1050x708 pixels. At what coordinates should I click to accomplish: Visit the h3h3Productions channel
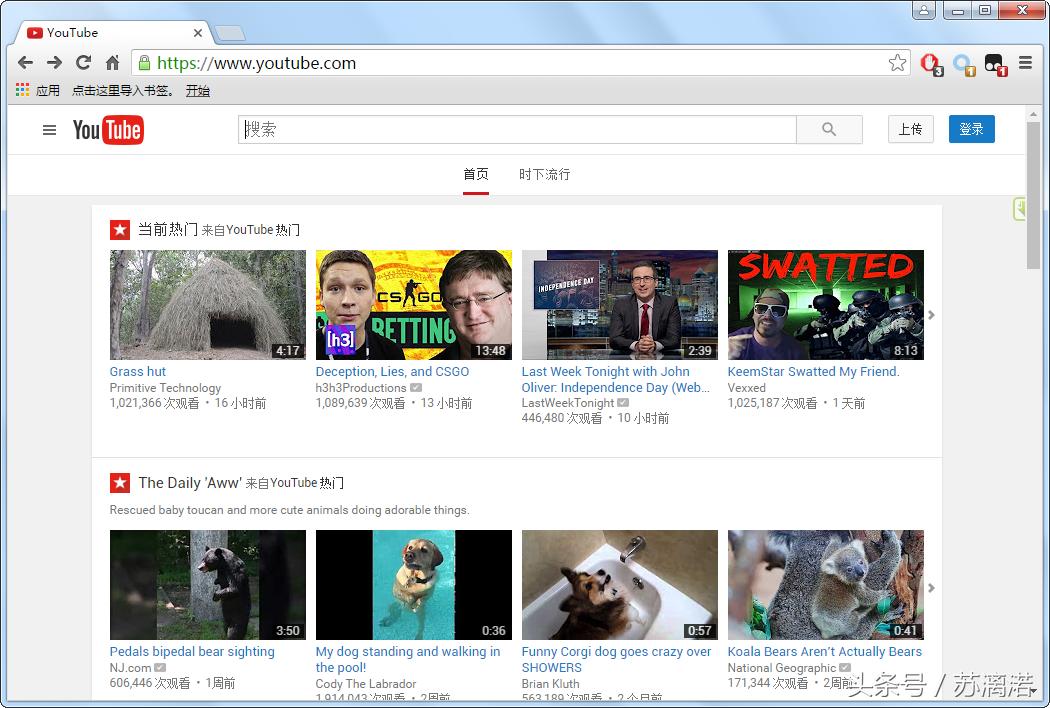click(x=361, y=388)
